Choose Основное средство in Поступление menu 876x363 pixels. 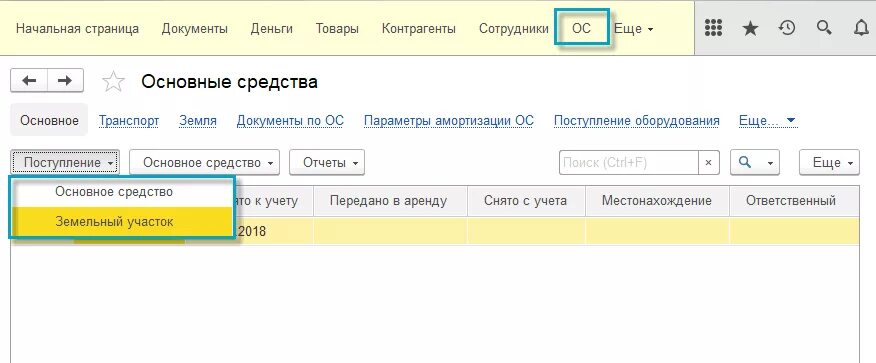(121, 192)
